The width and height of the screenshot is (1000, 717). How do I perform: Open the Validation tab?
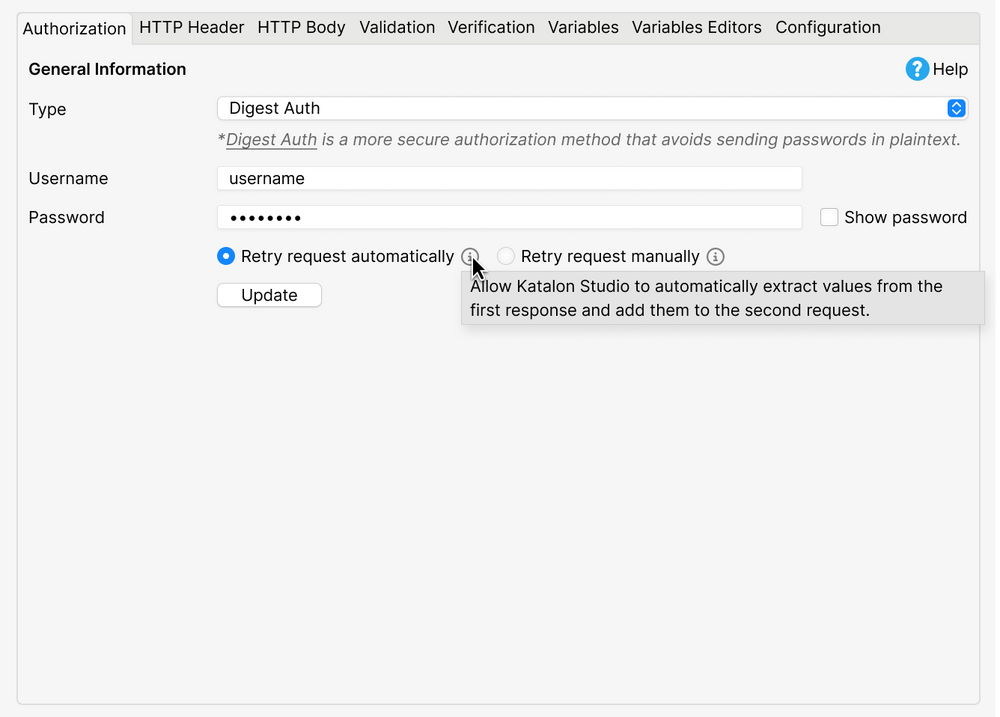click(397, 27)
